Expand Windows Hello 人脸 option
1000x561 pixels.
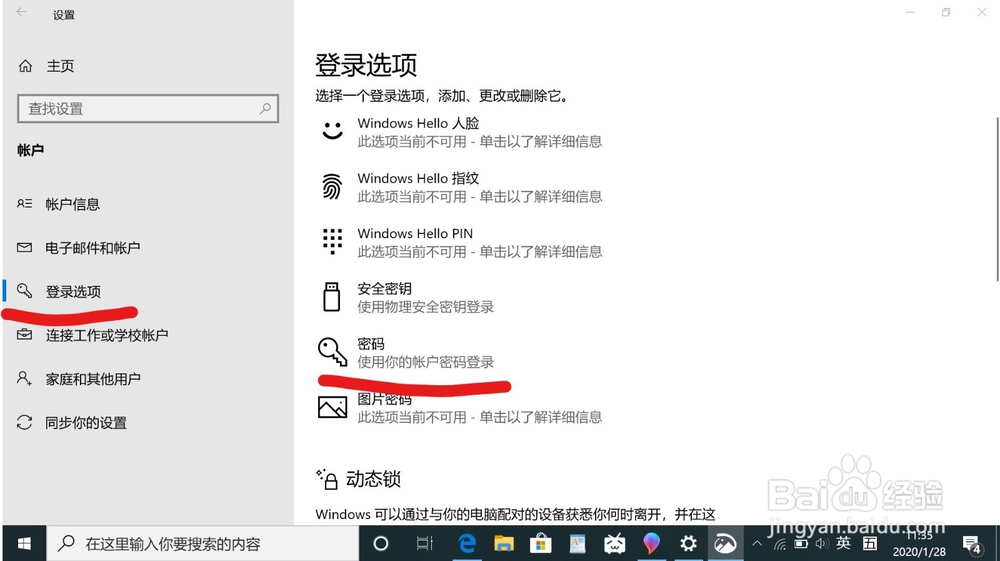click(x=459, y=132)
